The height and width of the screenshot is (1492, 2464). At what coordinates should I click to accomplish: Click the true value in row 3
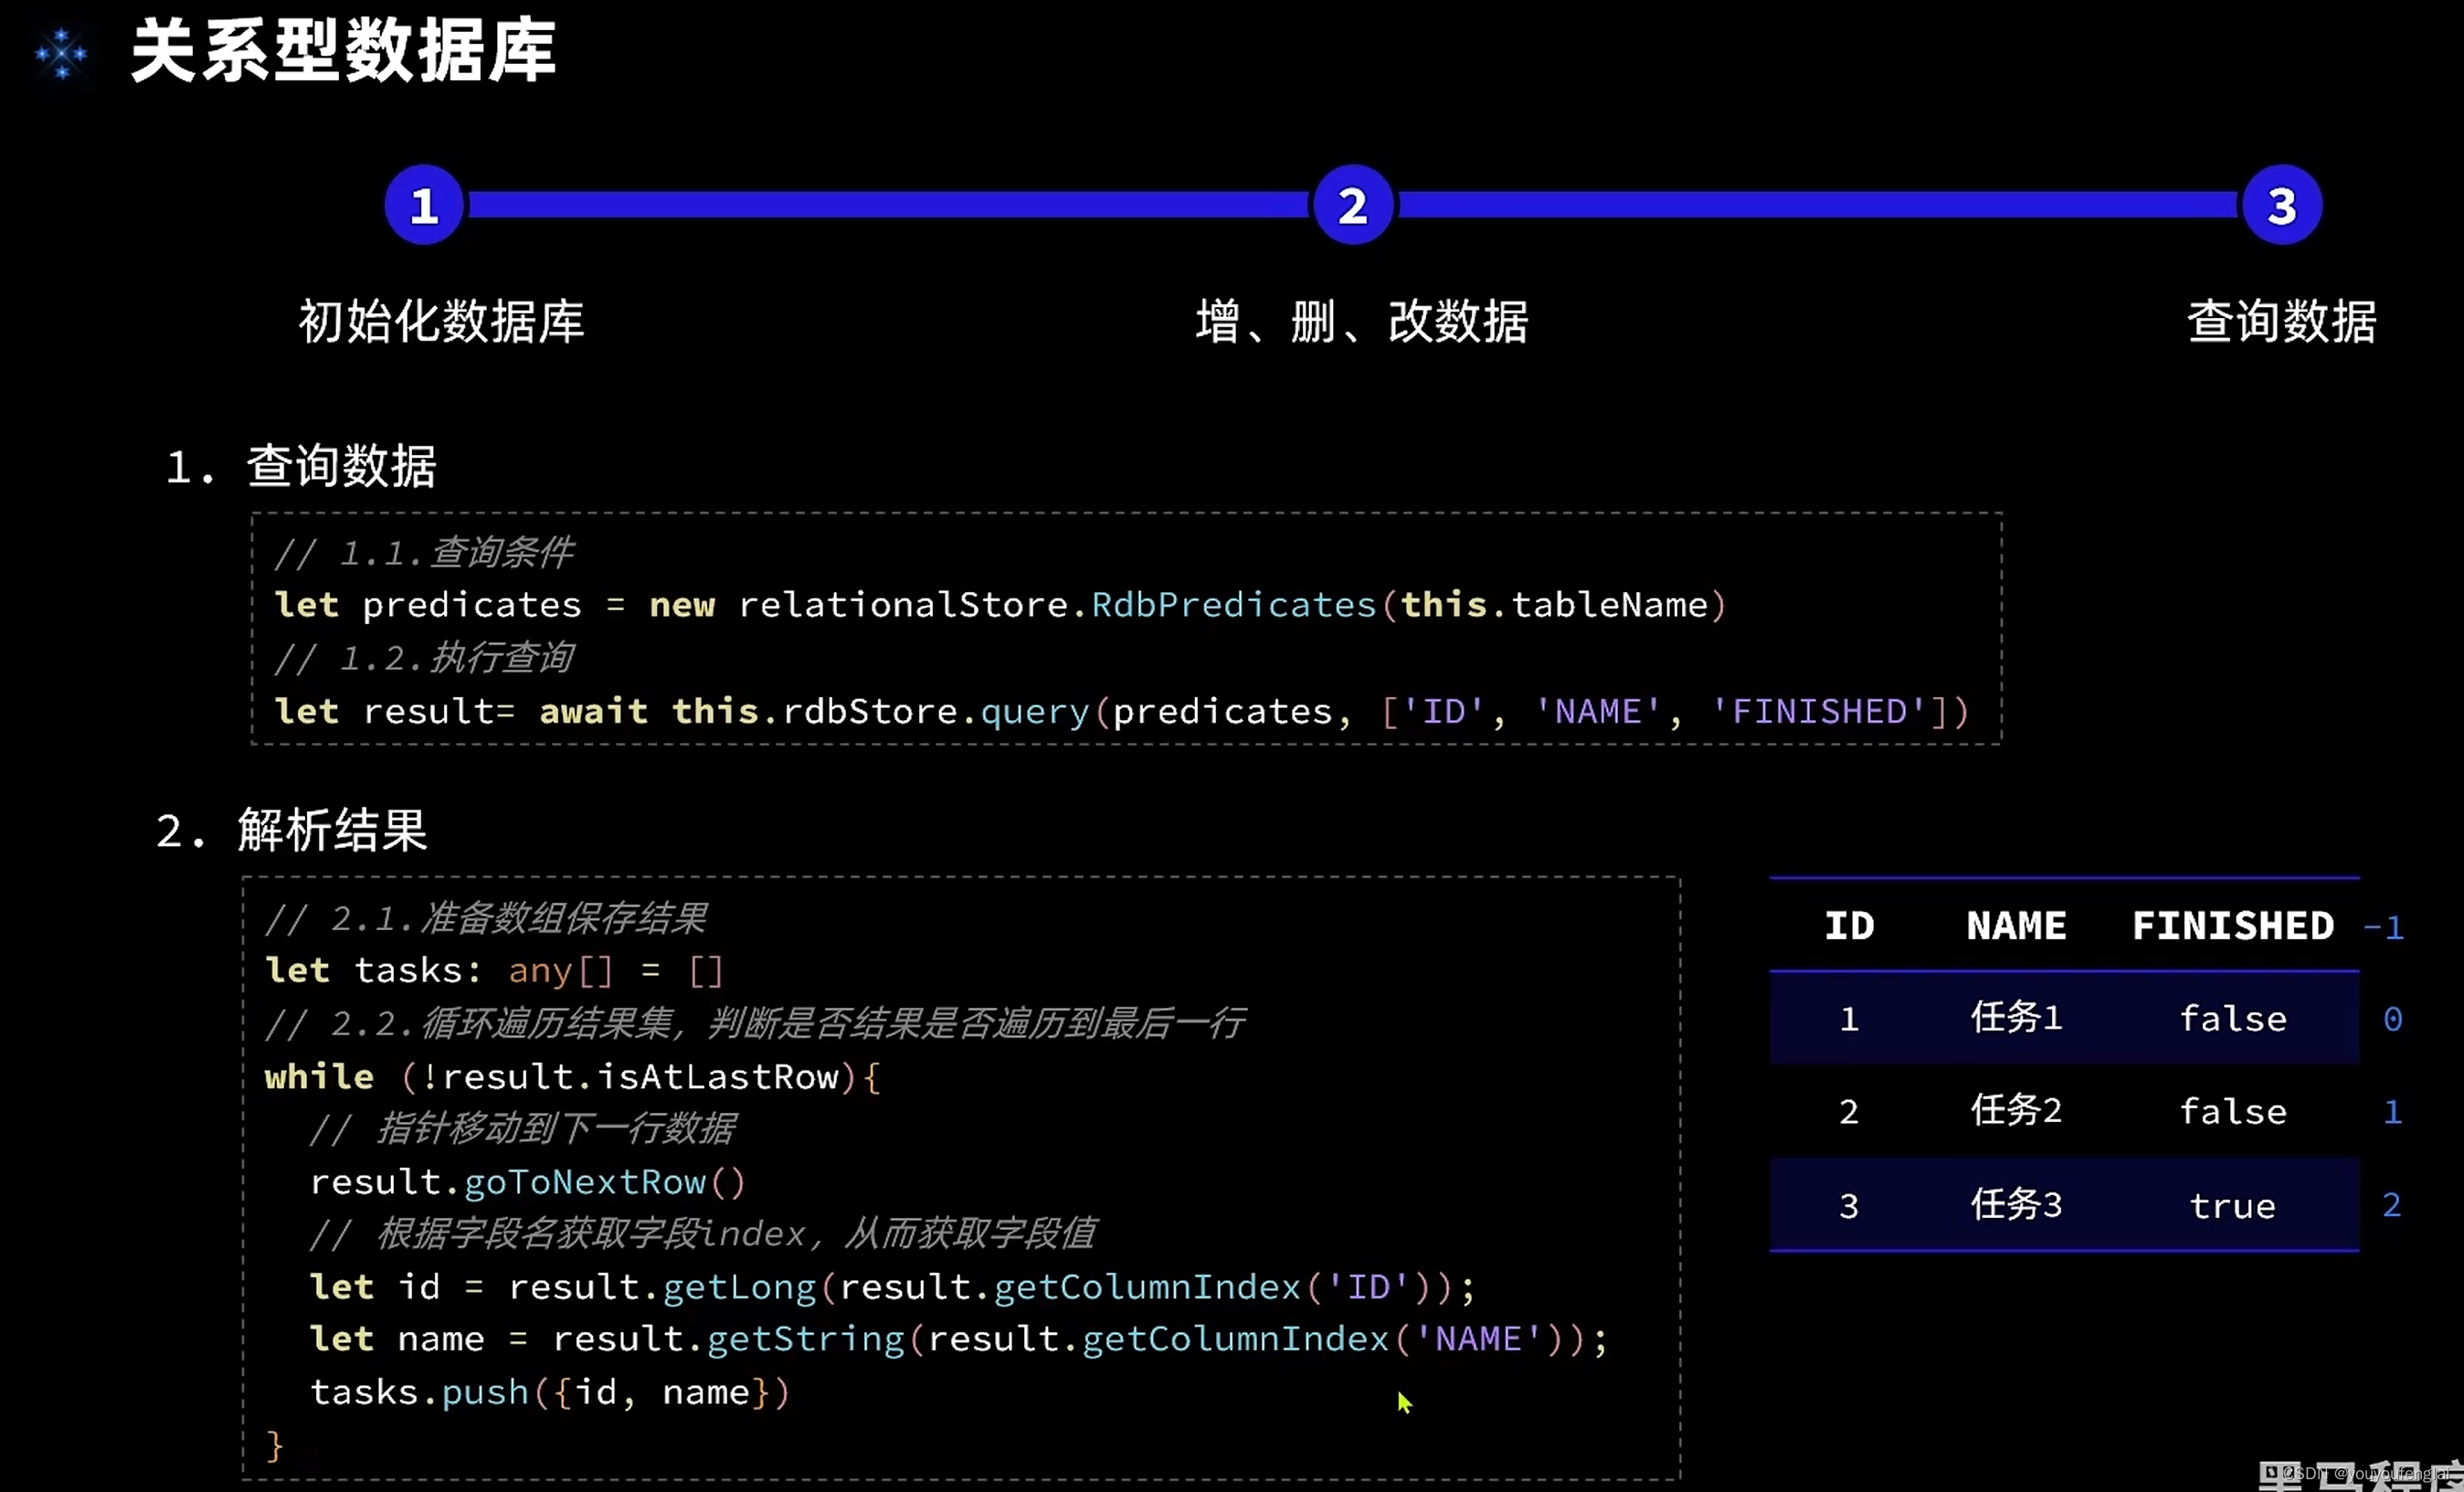point(2233,1206)
